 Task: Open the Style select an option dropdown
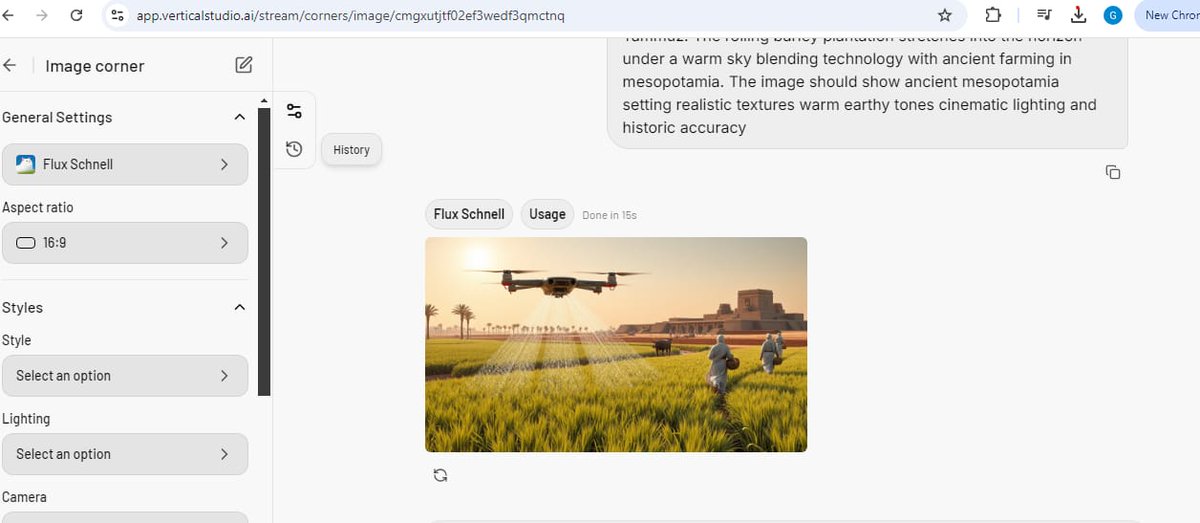point(125,376)
